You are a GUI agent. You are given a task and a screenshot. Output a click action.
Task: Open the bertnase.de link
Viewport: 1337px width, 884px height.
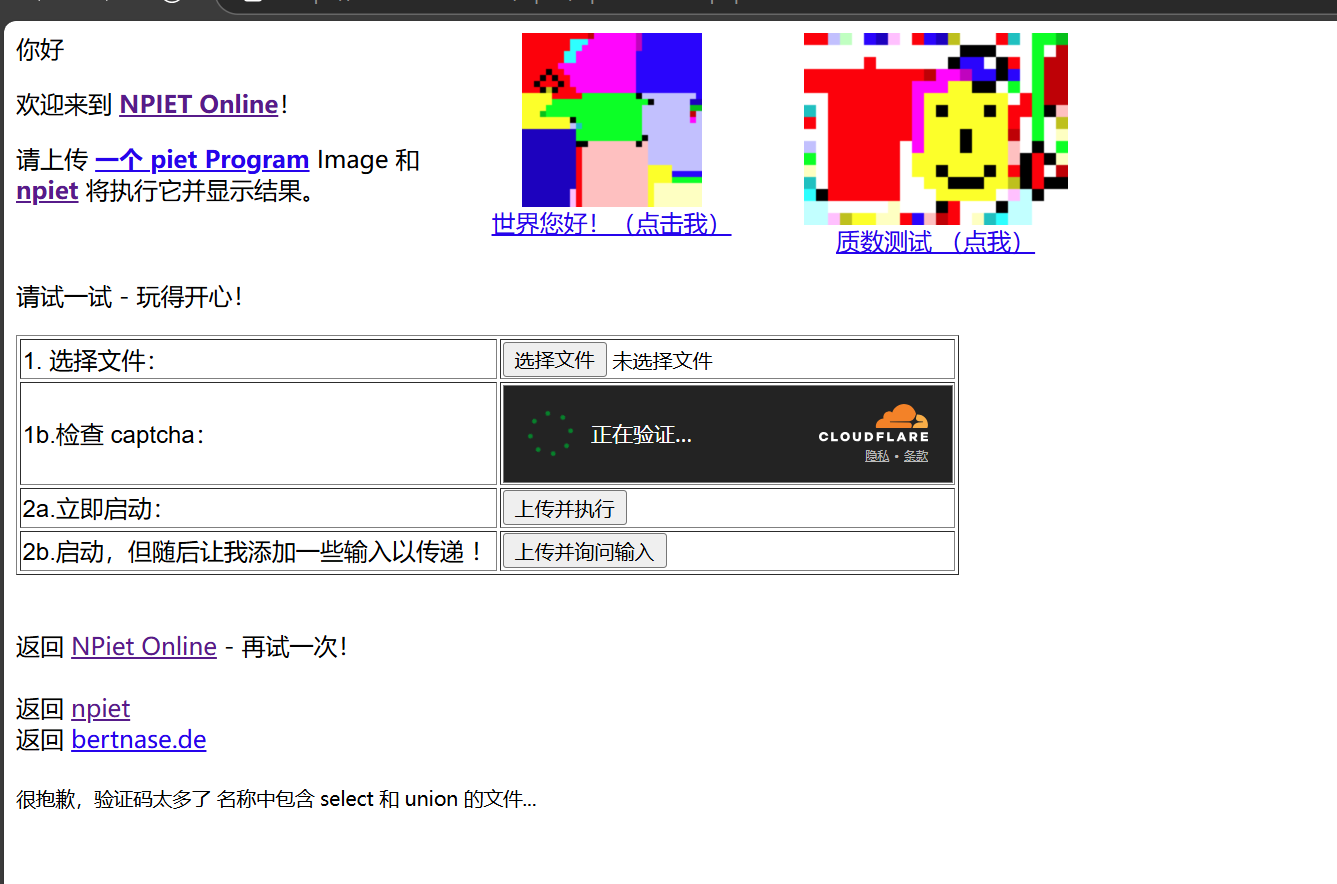click(x=139, y=740)
